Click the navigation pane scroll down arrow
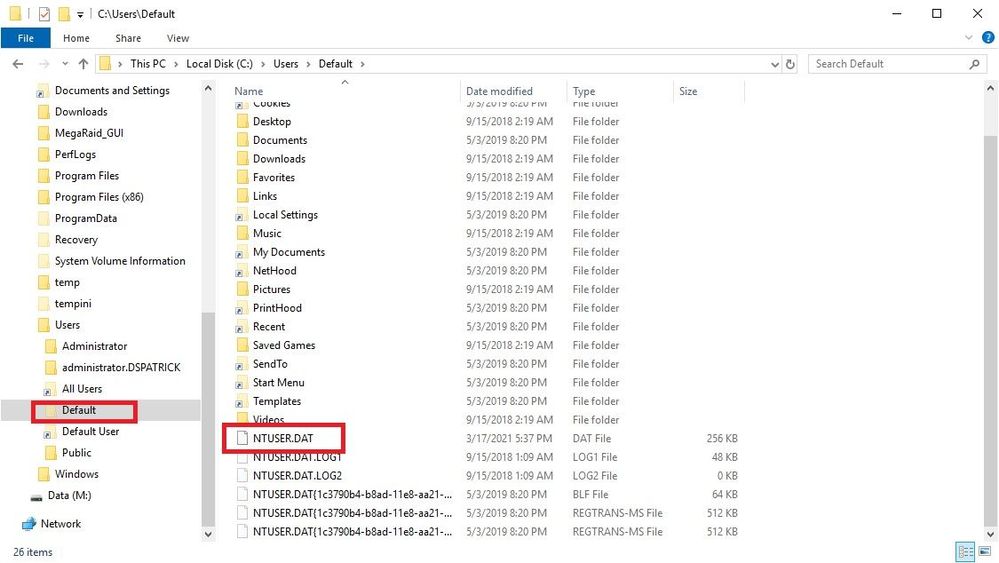 [208, 534]
